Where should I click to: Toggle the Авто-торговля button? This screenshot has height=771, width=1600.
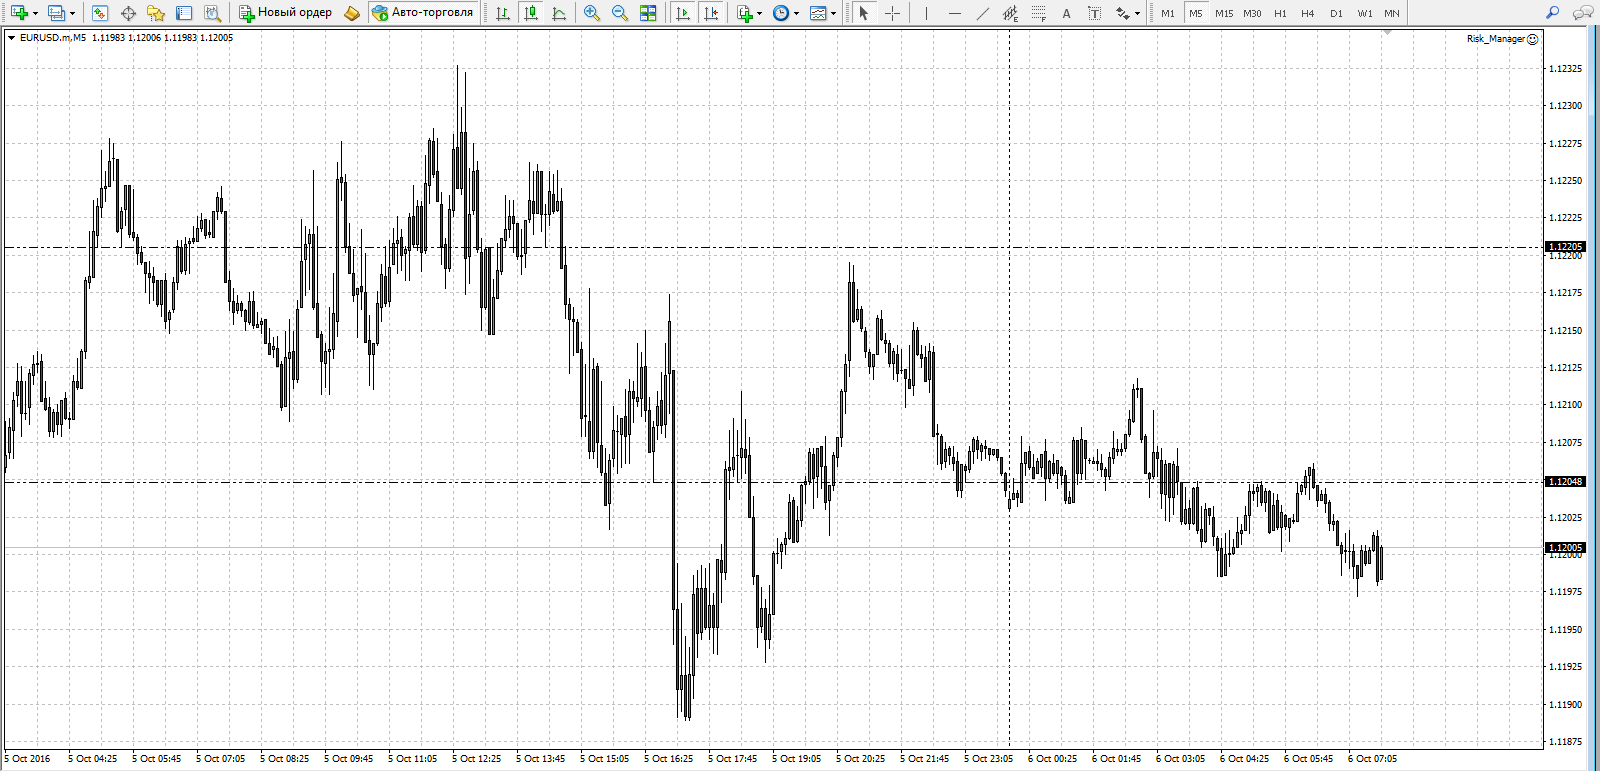coord(422,13)
